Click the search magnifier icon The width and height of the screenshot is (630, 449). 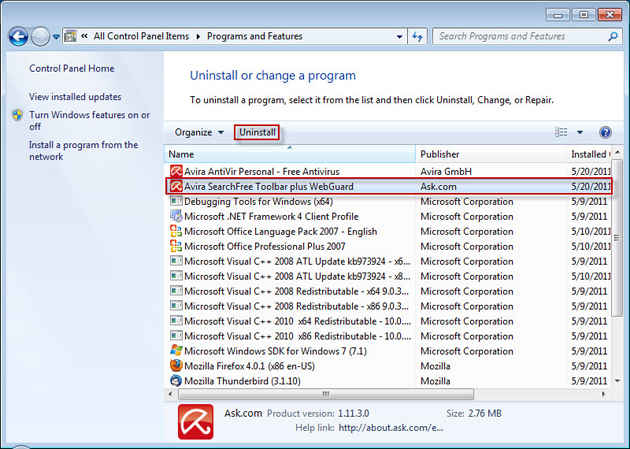tap(613, 37)
